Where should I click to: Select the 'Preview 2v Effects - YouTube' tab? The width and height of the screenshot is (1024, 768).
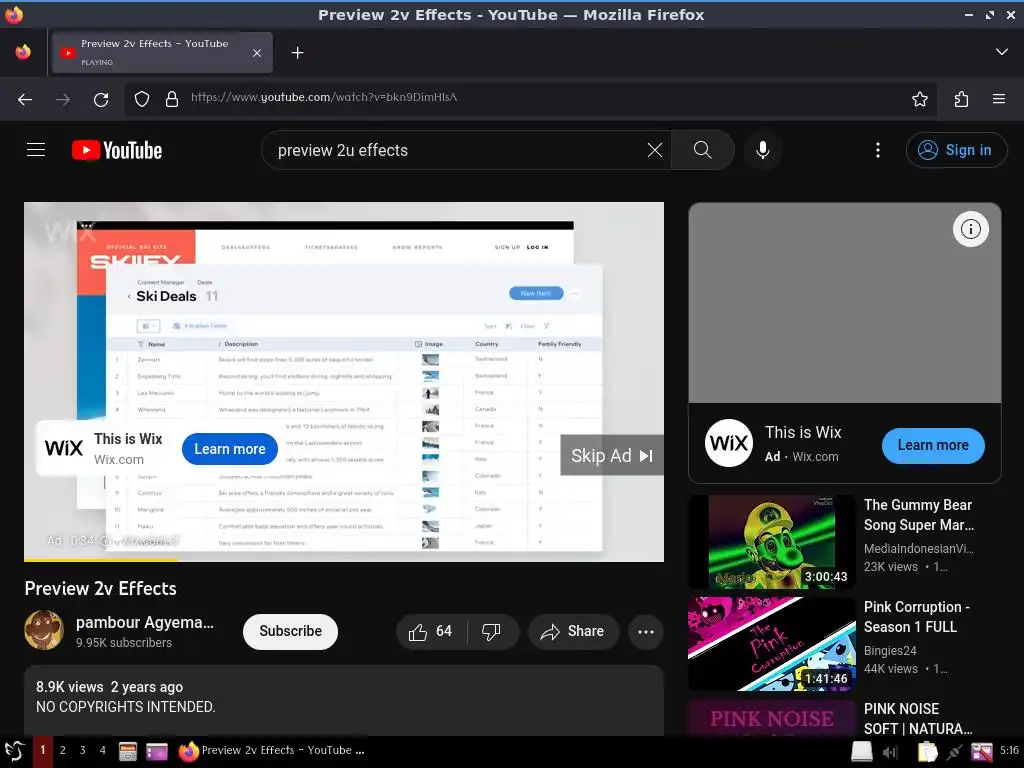[x=161, y=52]
